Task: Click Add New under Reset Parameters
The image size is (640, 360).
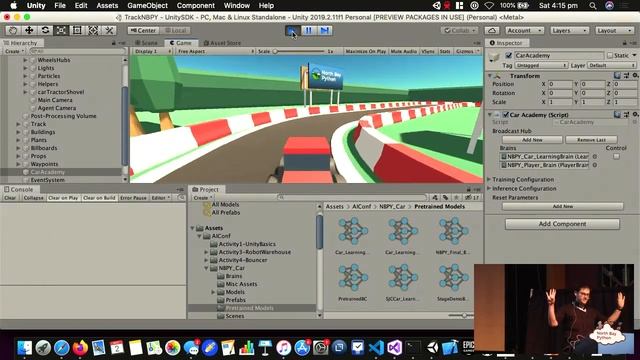Action: [x=562, y=206]
